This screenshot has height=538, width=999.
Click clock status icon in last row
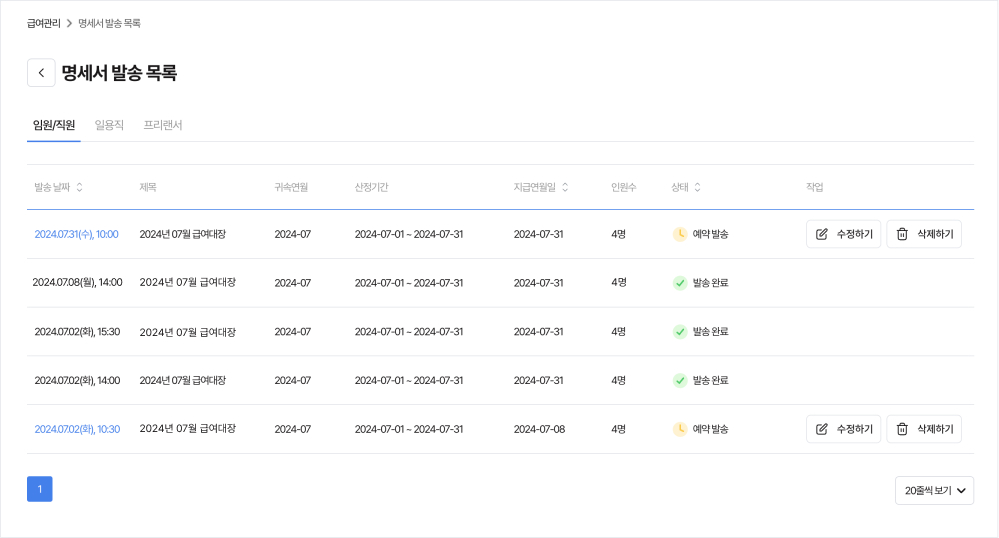tap(680, 429)
